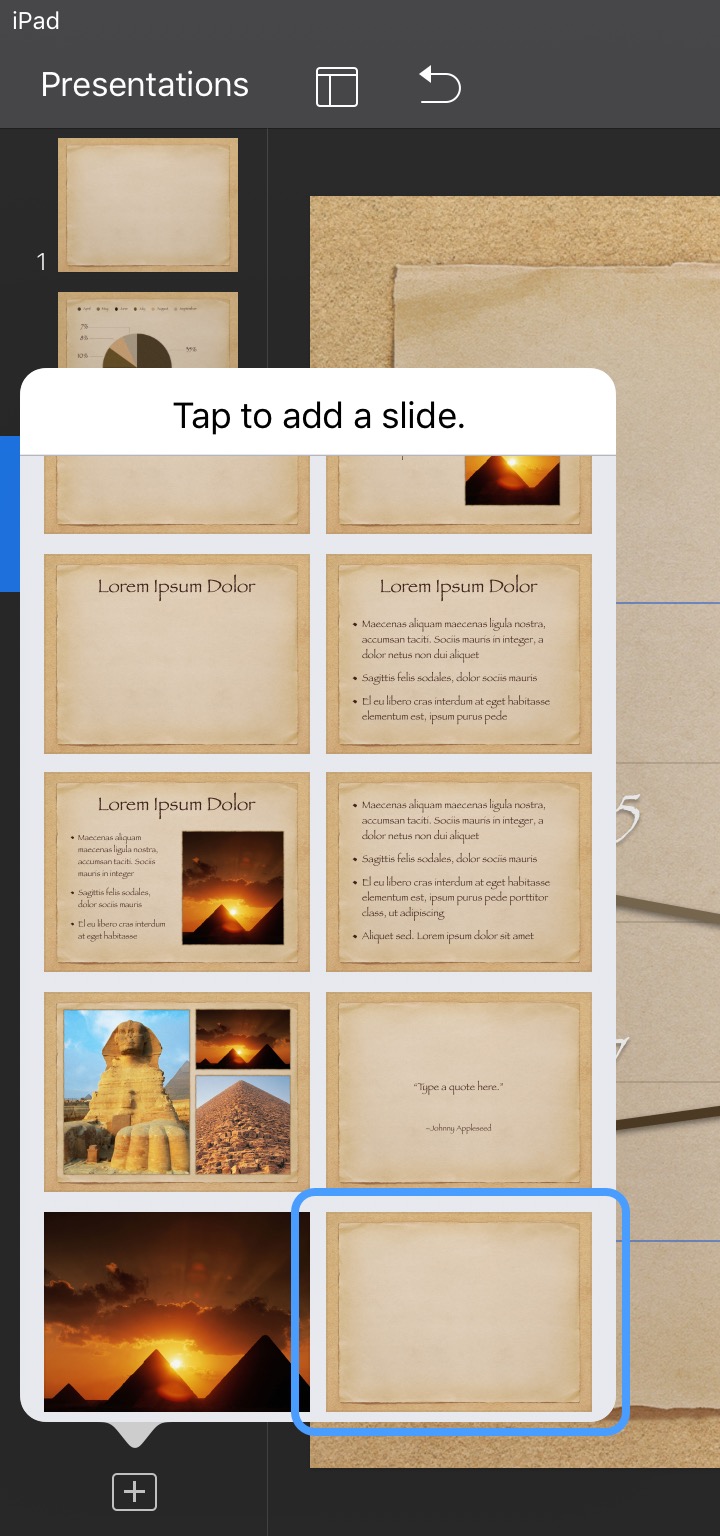Add title, bullets and pyramid photo layout
Image resolution: width=720 pixels, height=1536 pixels.
pyautogui.click(x=177, y=872)
